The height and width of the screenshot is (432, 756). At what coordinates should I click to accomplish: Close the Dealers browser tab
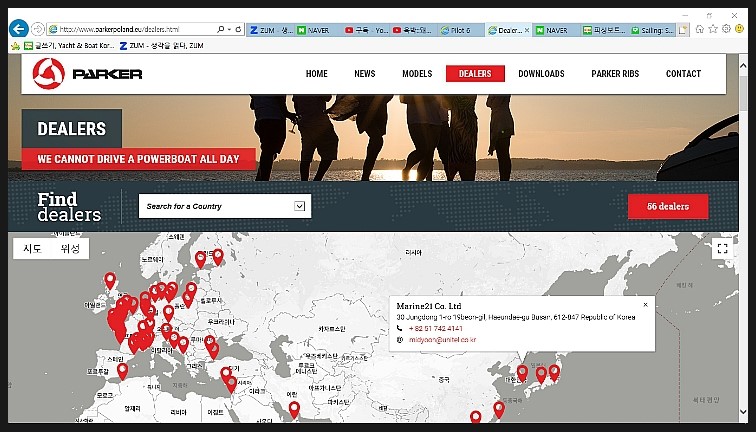[x=527, y=30]
